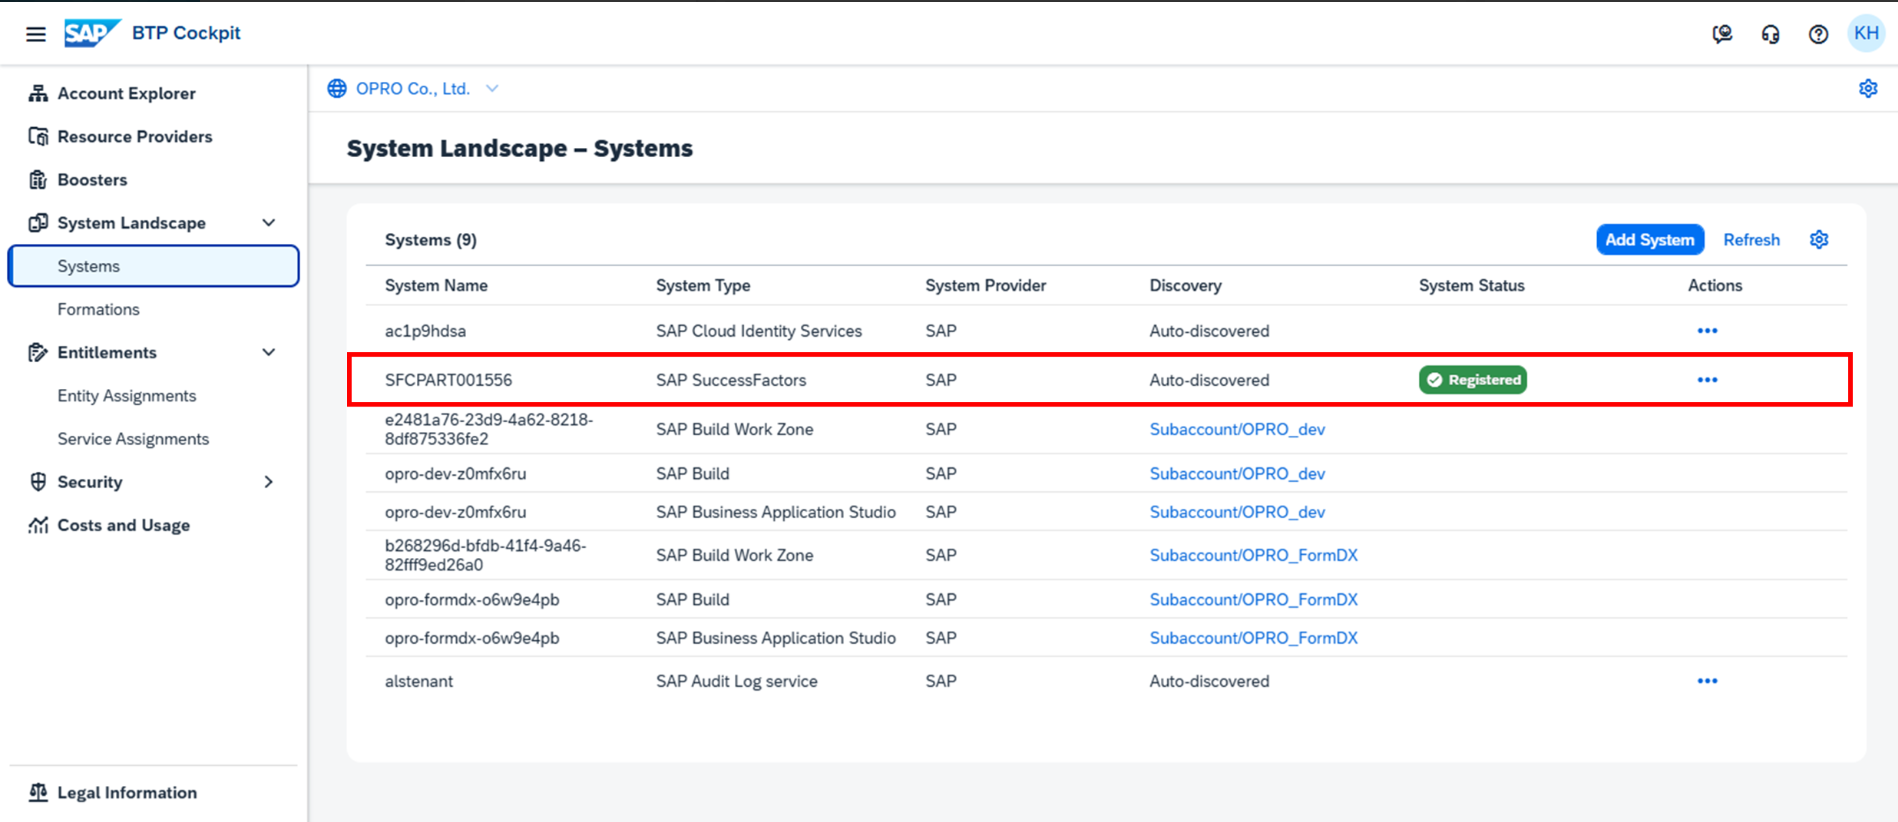The height and width of the screenshot is (822, 1898).
Task: Collapse the Entitlements section
Action: click(268, 352)
